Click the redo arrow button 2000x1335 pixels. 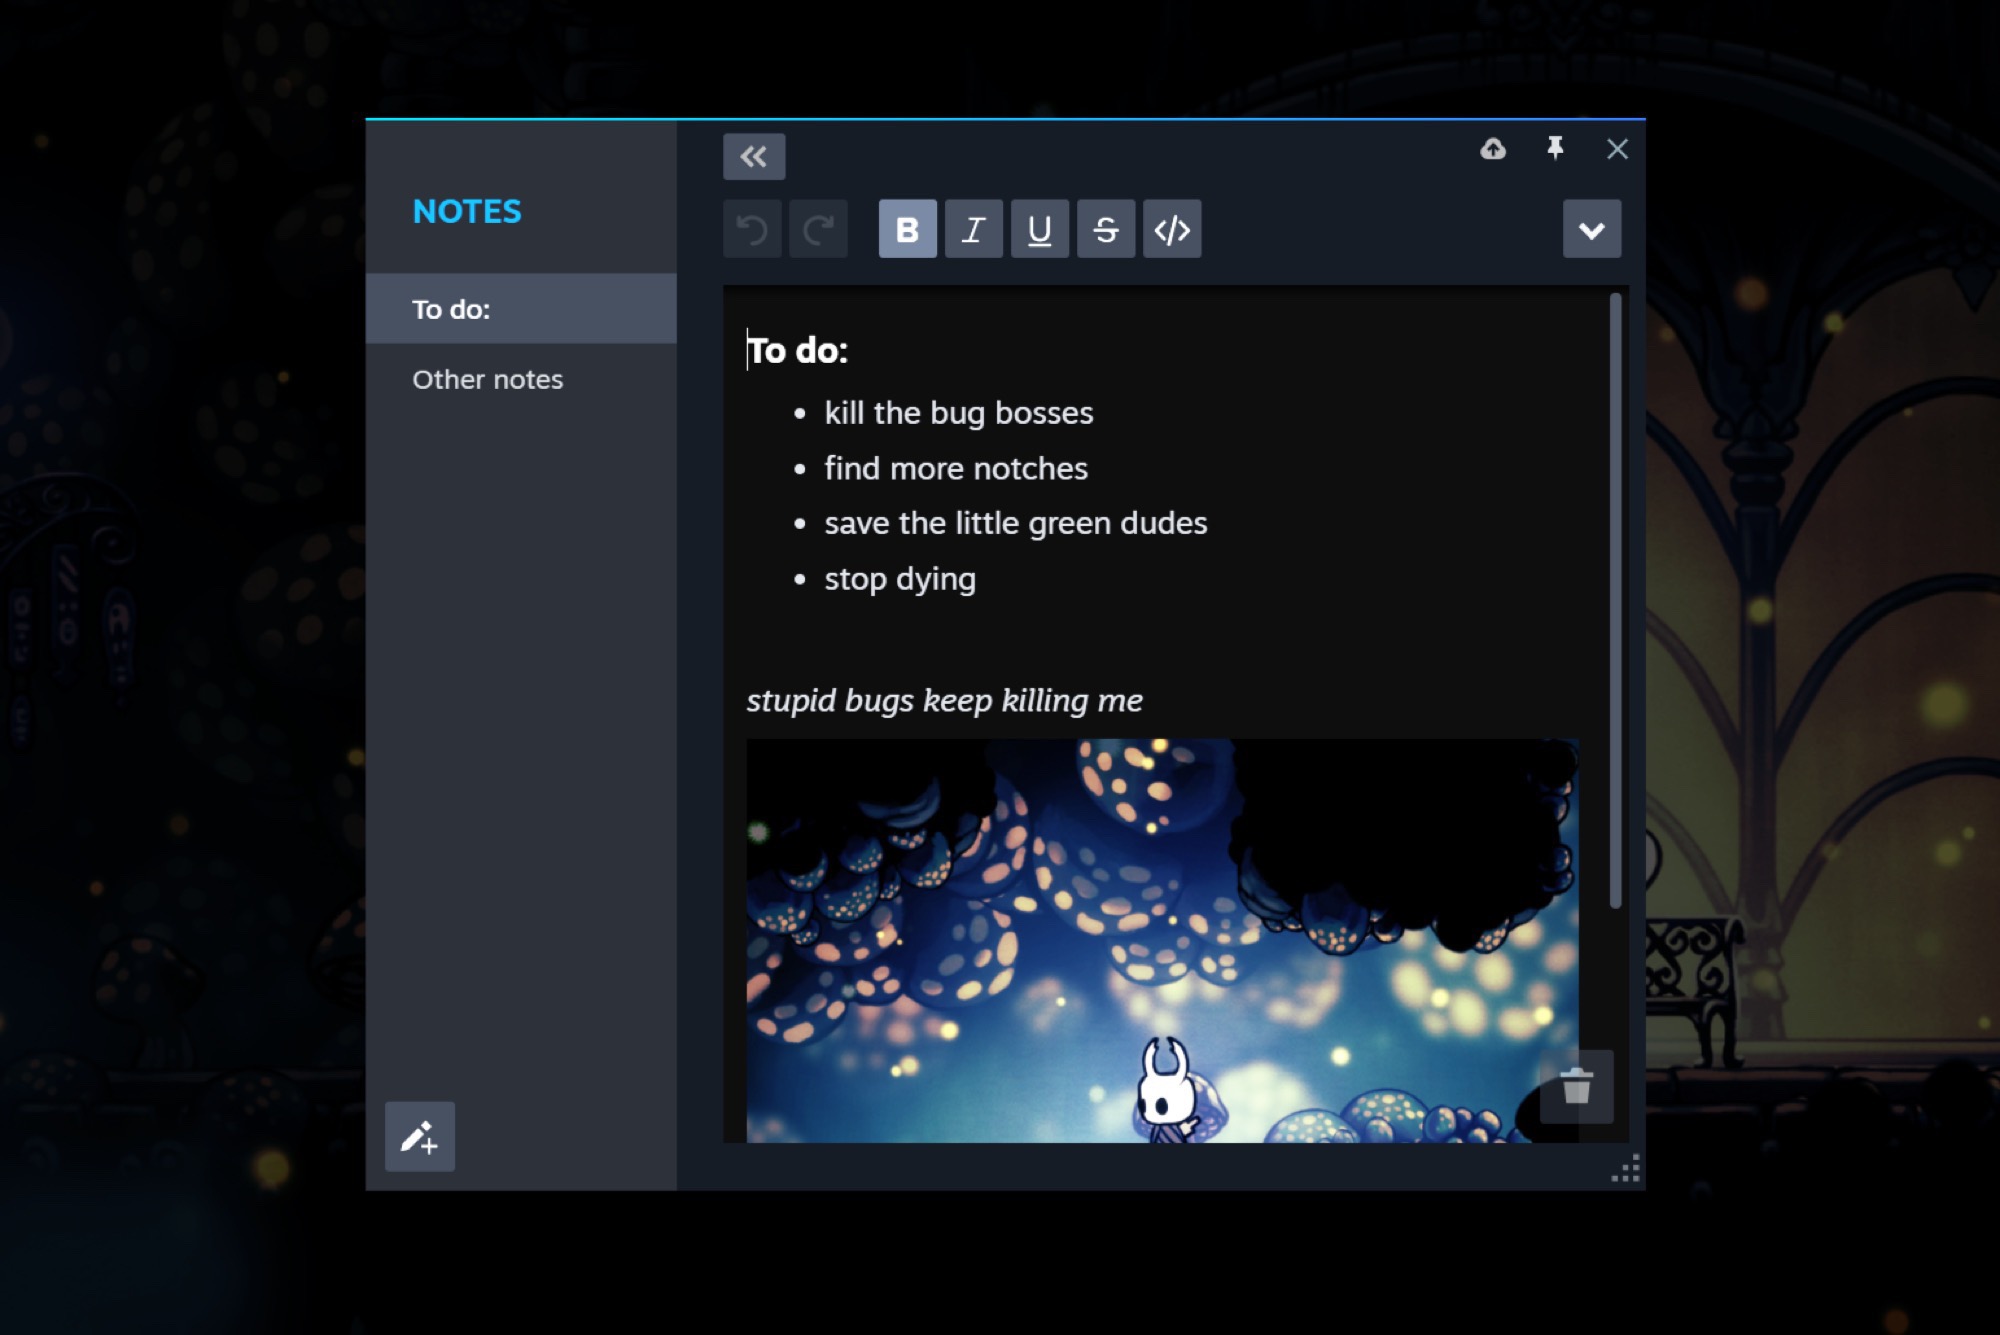(x=818, y=230)
